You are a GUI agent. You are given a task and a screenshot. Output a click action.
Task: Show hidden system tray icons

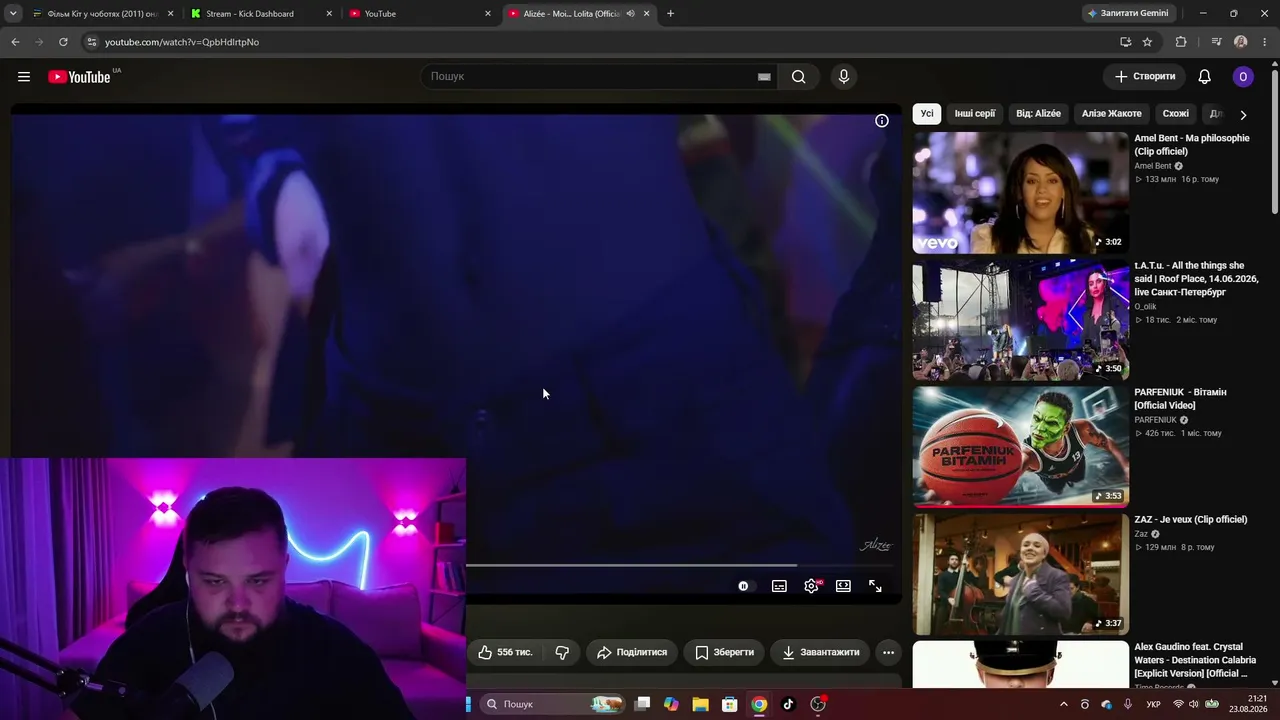click(x=1063, y=705)
